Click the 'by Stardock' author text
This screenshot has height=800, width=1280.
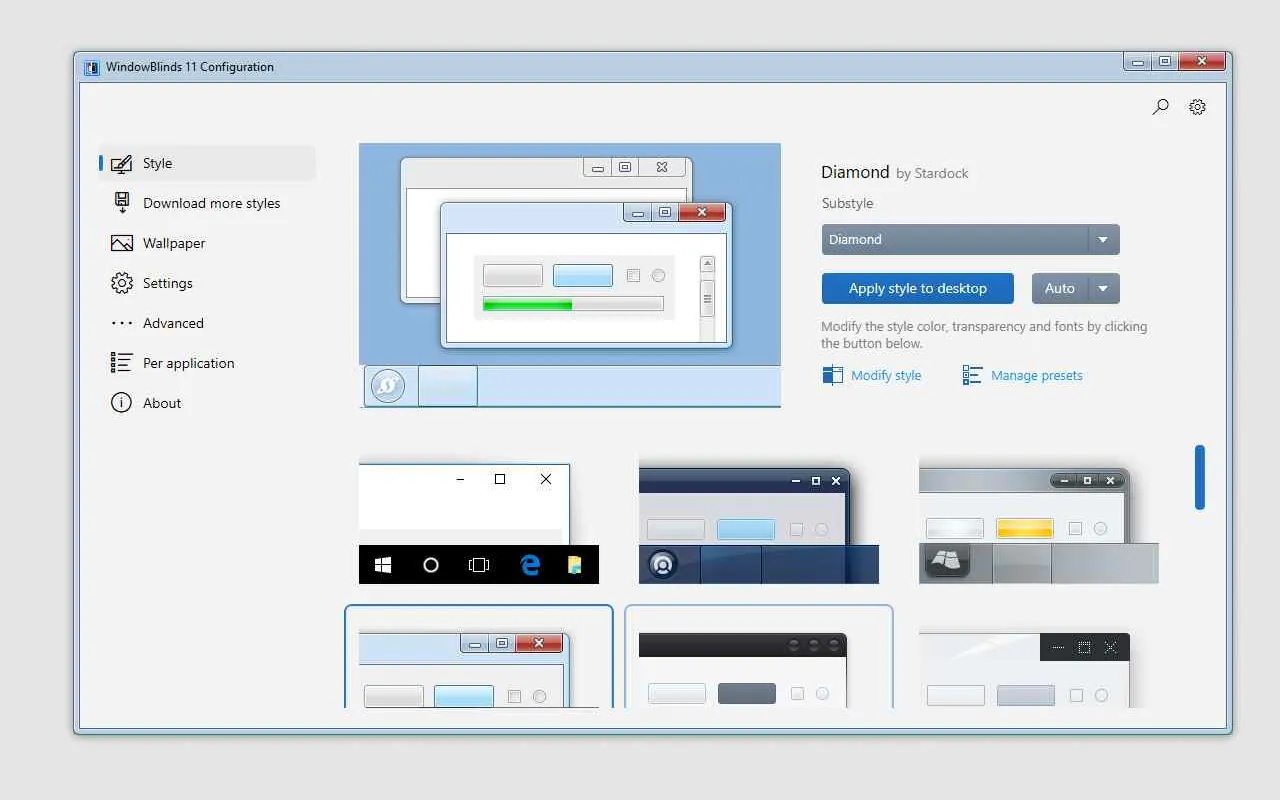coord(932,173)
